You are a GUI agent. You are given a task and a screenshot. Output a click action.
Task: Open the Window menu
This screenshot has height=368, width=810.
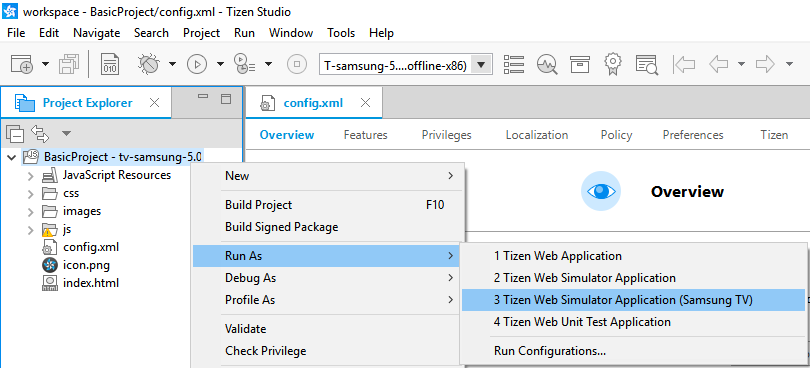coord(291,33)
